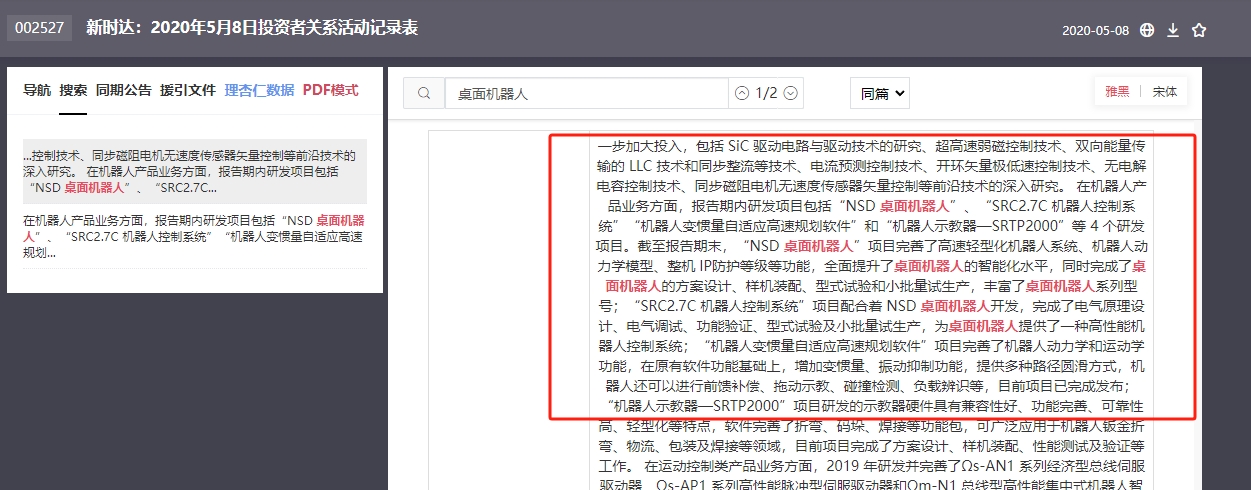Click the magnifier search icon
This screenshot has width=1251, height=490.
[424, 93]
